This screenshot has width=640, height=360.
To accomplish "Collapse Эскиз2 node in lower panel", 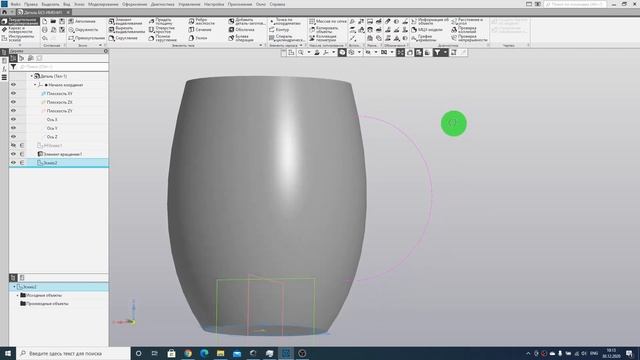I will 14,287.
